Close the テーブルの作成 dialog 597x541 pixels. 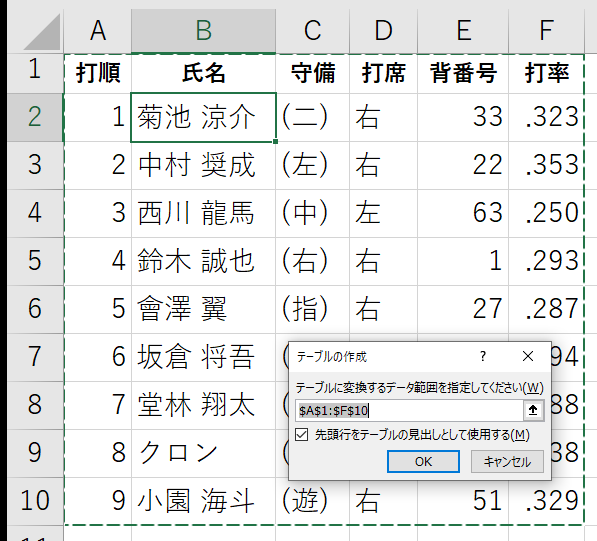(x=528, y=356)
